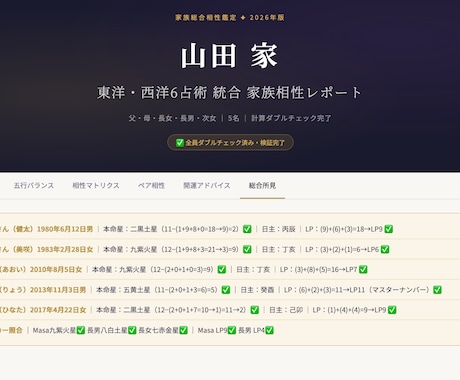Click the green check icon inside the verification badge
This screenshot has height=380, width=460.
[x=180, y=143]
